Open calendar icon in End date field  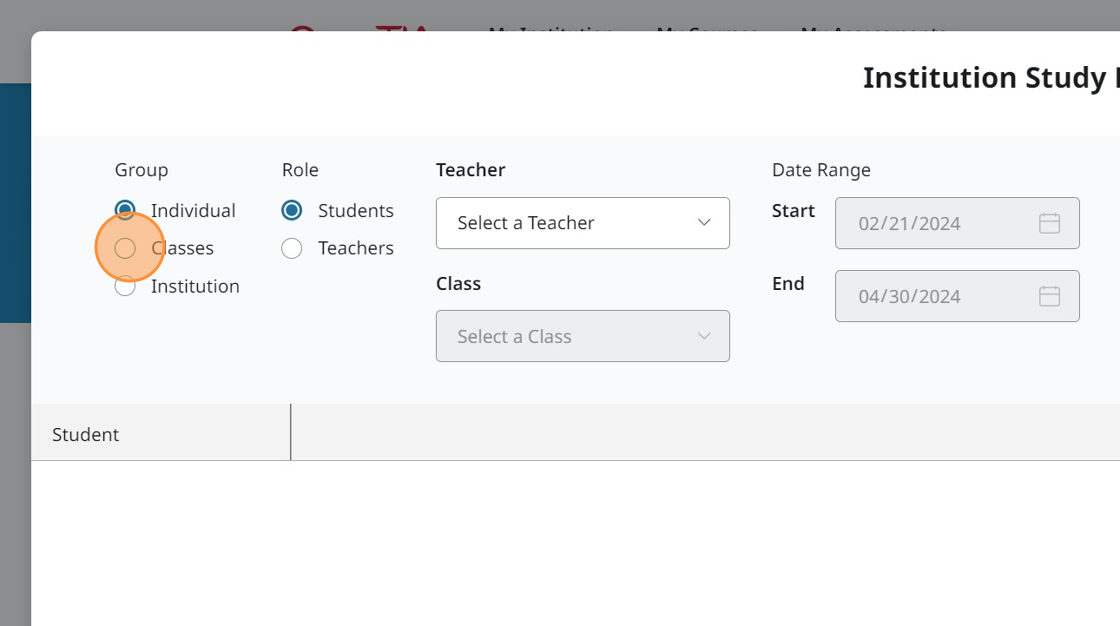(1049, 296)
